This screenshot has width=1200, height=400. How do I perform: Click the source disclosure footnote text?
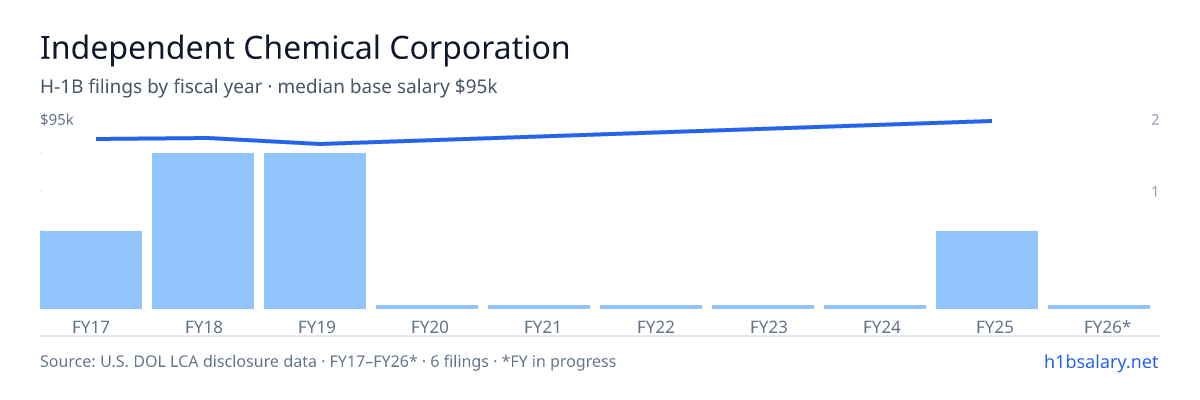pyautogui.click(x=328, y=361)
